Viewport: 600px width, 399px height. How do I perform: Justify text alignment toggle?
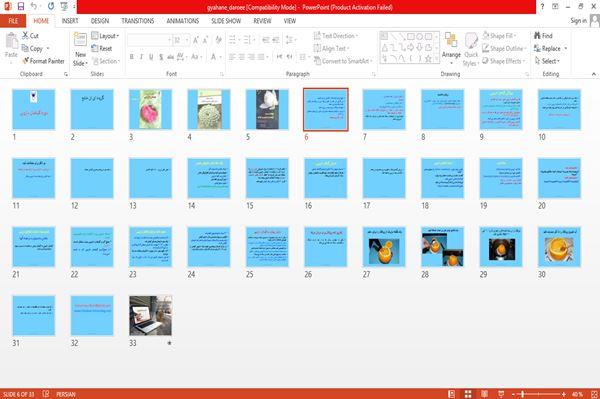click(x=262, y=57)
